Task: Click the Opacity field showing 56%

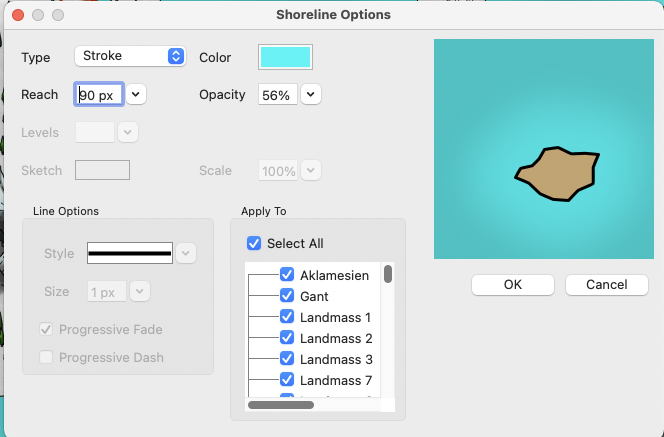Action: (x=276, y=95)
